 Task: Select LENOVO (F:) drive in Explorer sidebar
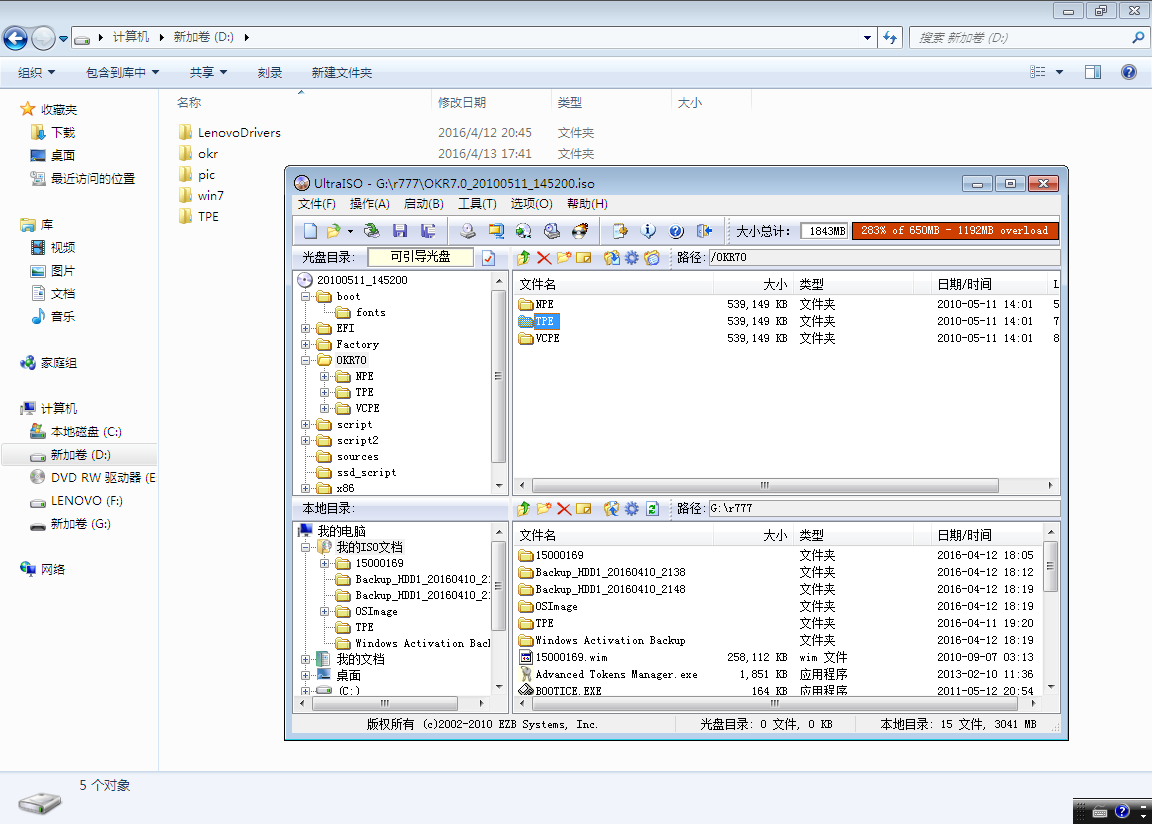tap(87, 501)
